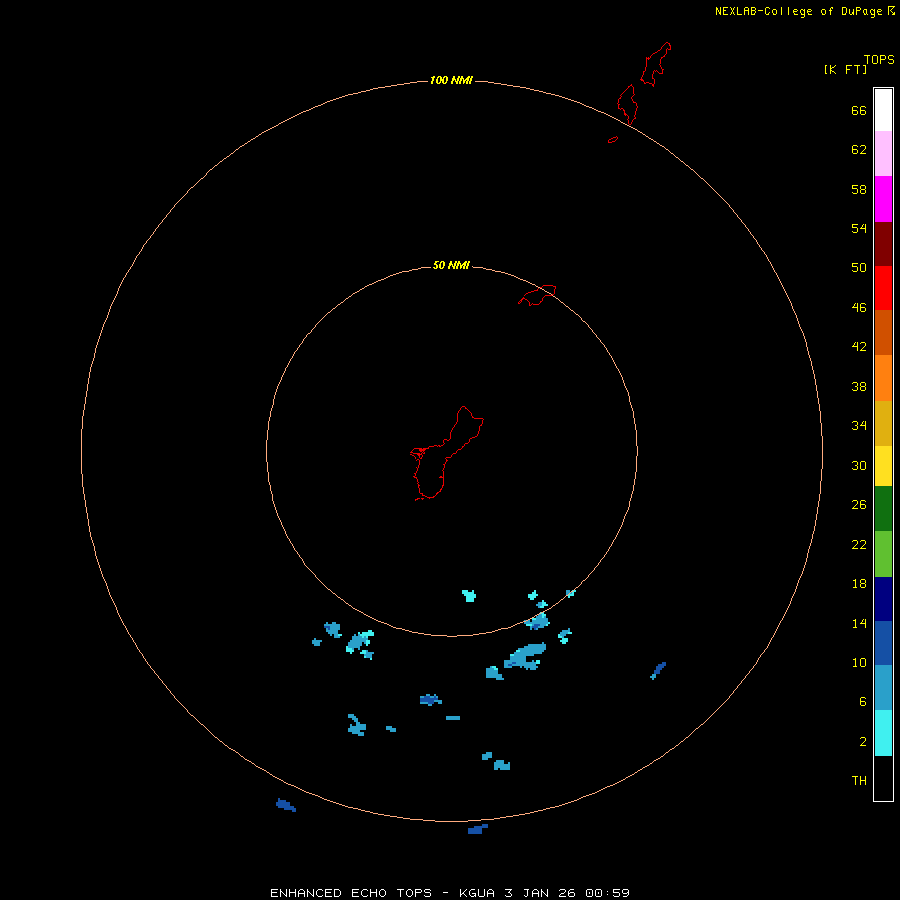Click the black TH threshold swatch

[883, 778]
